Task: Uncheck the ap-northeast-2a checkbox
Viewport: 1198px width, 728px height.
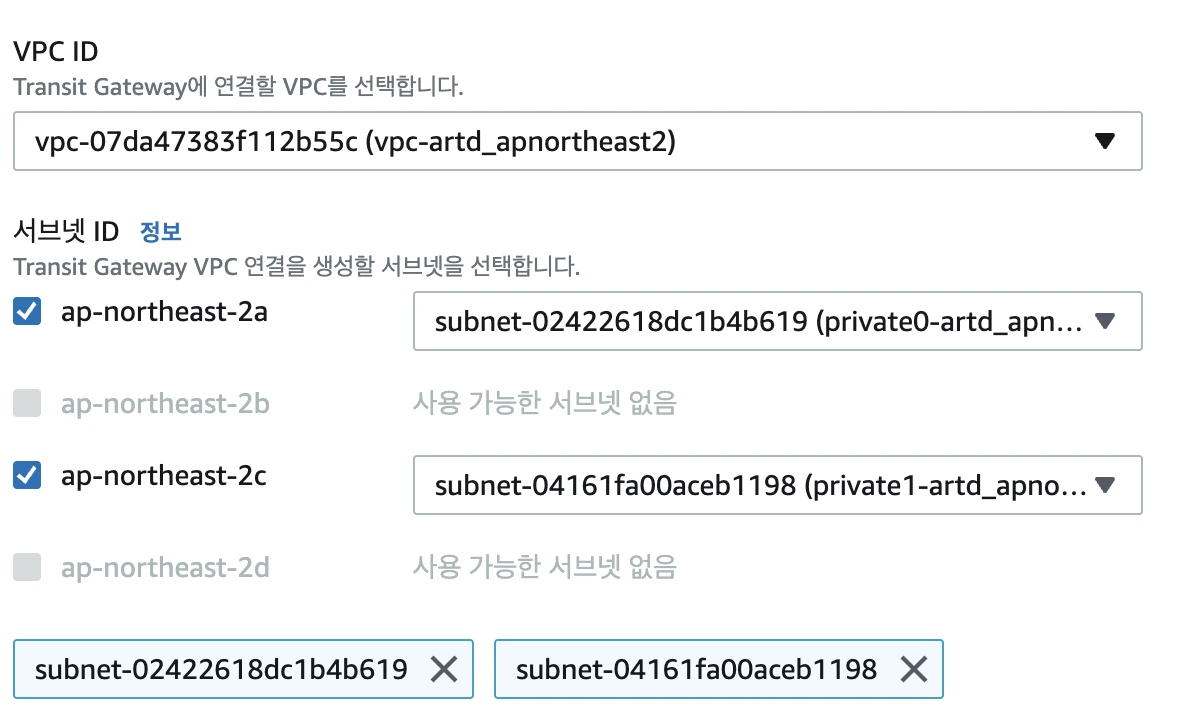Action: (x=27, y=312)
